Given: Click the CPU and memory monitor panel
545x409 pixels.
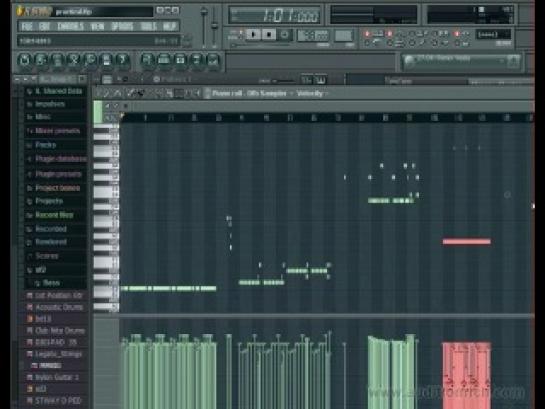Looking at the screenshot, I should click(471, 15).
